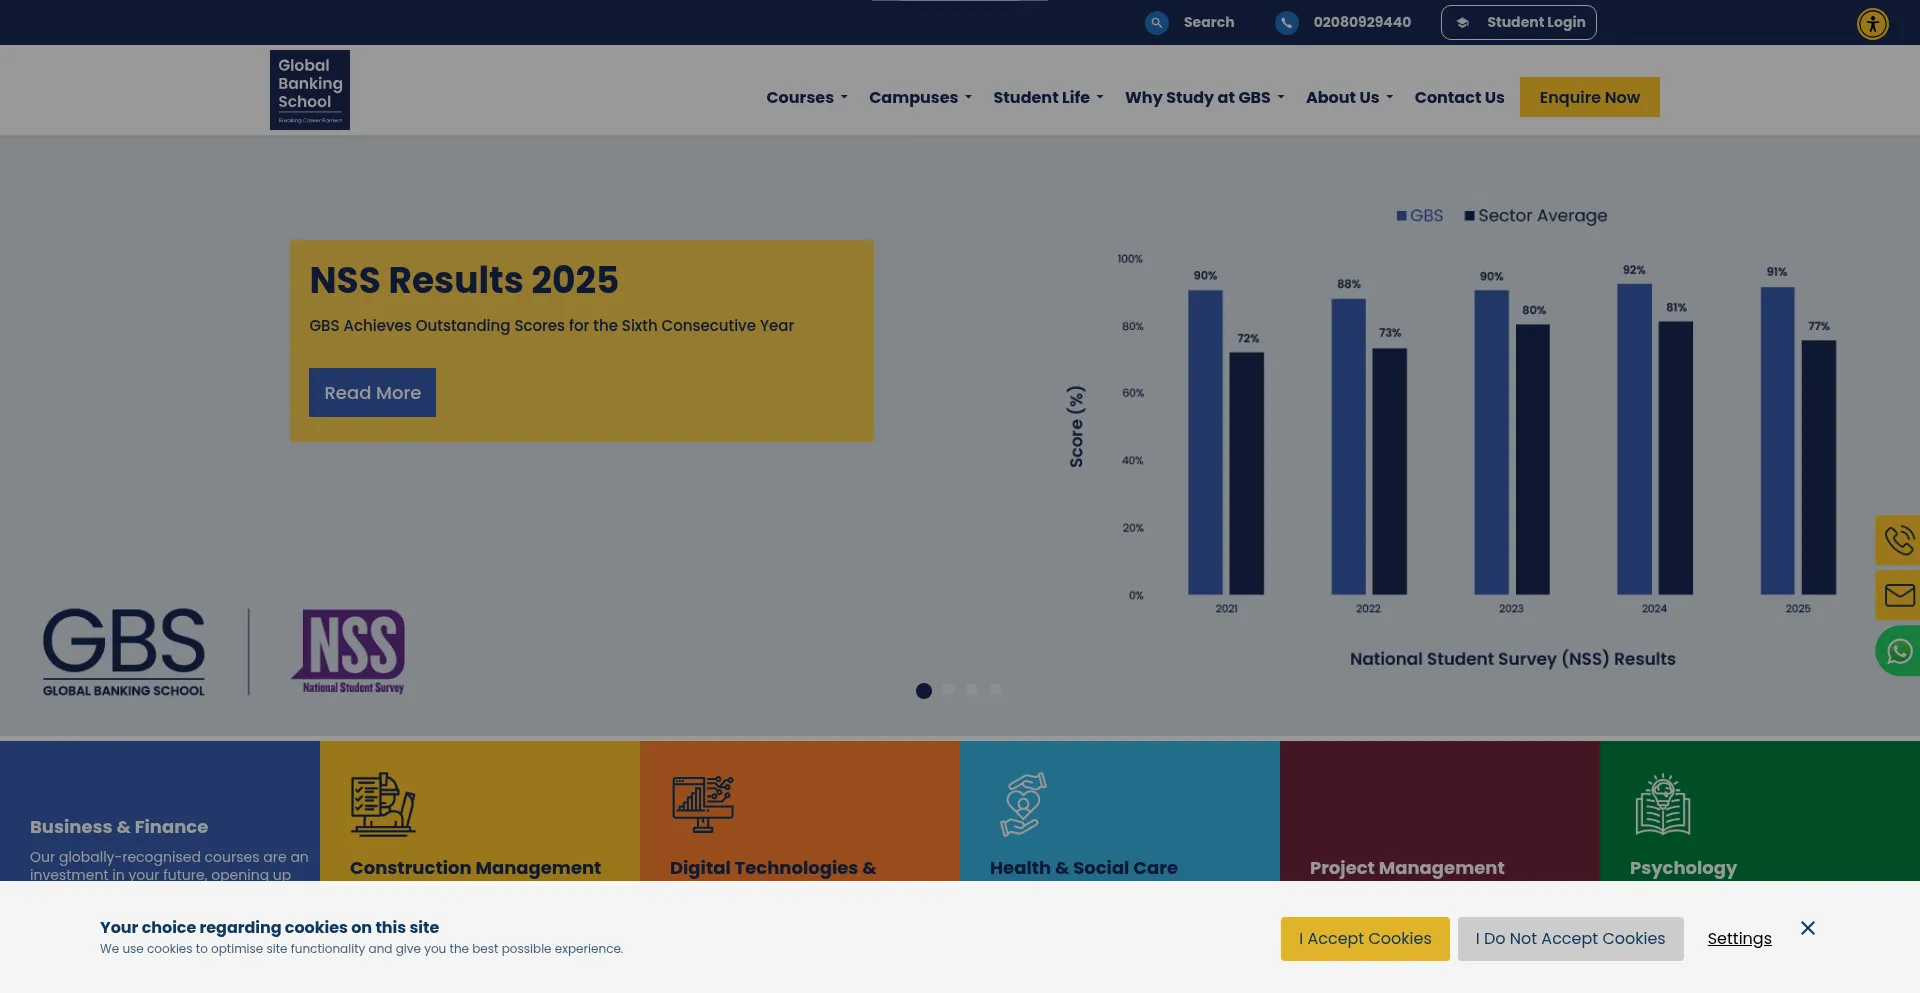This screenshot has width=1920, height=993.
Task: Click the 2021 sector average 72% bar
Action: [x=1247, y=474]
